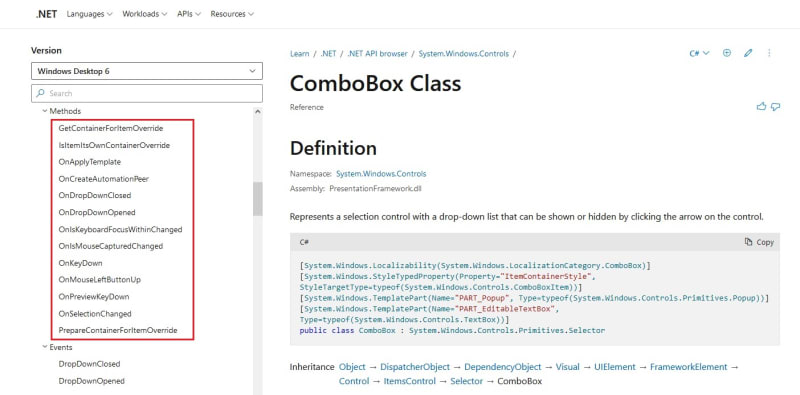Open the Object inheritance link
800x395 pixels.
point(352,367)
